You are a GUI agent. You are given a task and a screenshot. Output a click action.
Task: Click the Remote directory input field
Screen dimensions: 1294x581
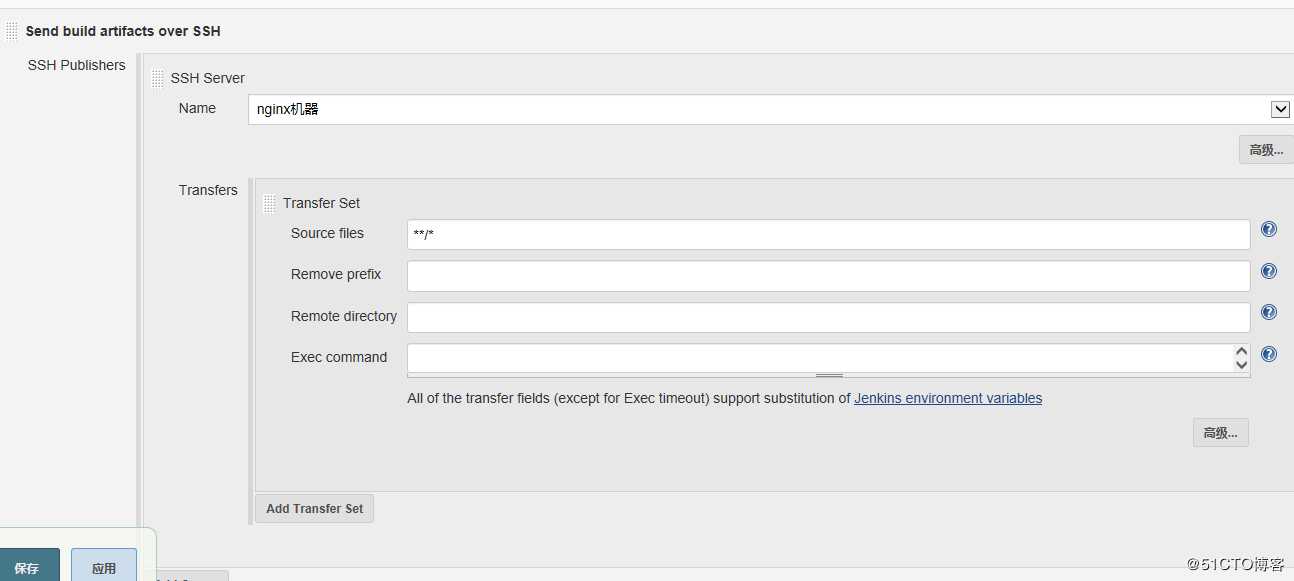(x=828, y=318)
